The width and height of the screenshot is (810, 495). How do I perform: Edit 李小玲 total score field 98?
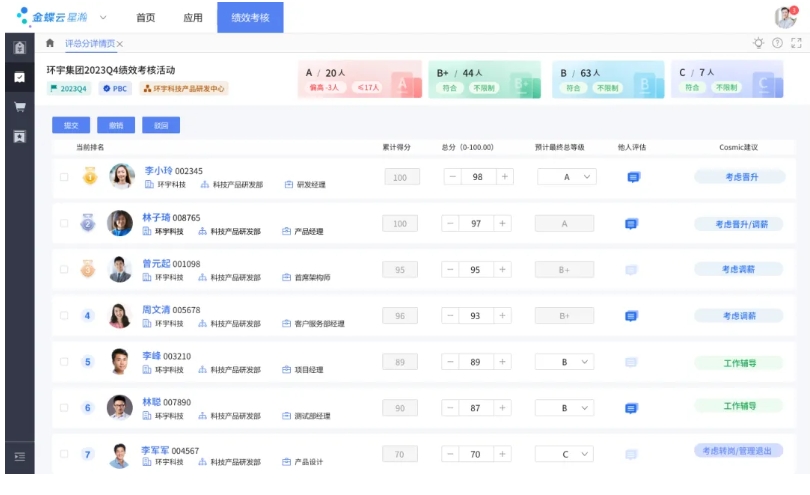(x=478, y=177)
